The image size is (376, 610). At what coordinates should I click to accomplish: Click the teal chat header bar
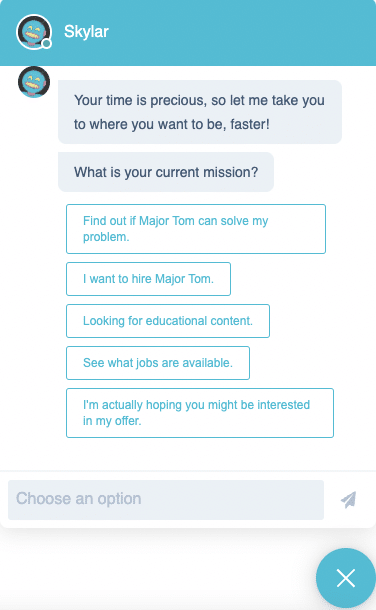188,33
